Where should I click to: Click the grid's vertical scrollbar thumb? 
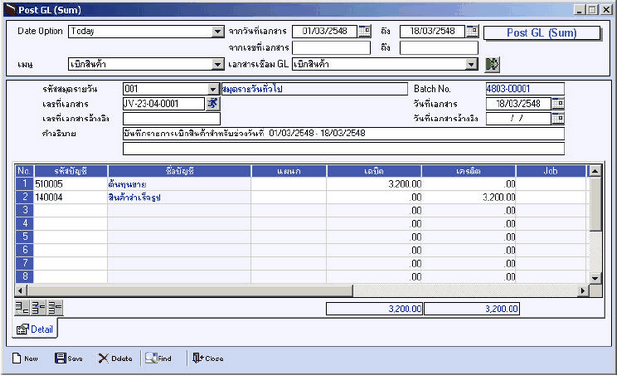click(595, 204)
